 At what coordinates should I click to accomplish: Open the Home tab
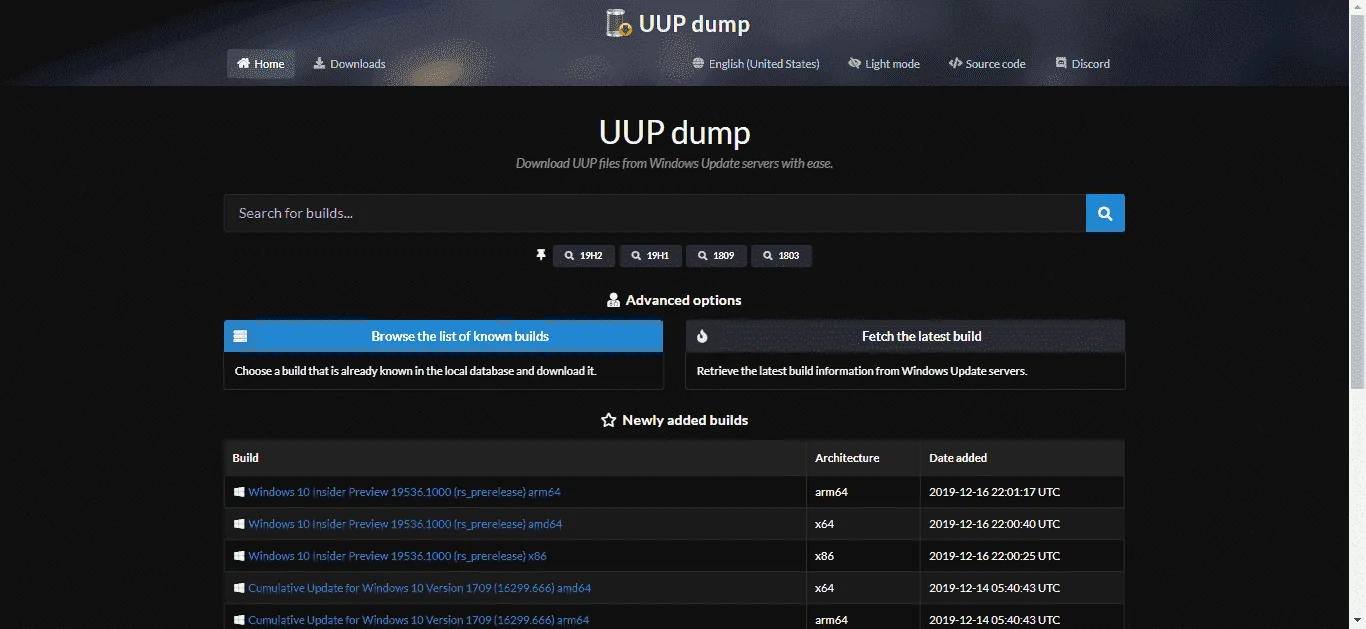coord(261,64)
